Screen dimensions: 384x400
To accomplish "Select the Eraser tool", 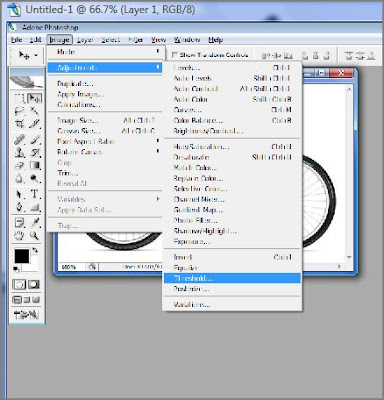I will (x=19, y=166).
